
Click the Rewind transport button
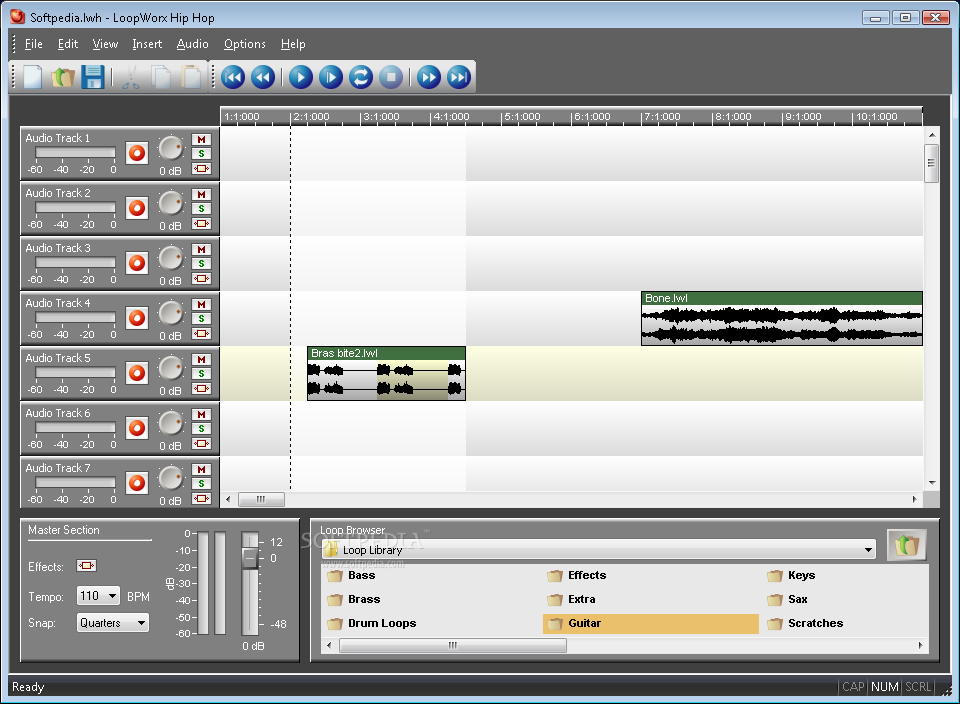click(263, 77)
